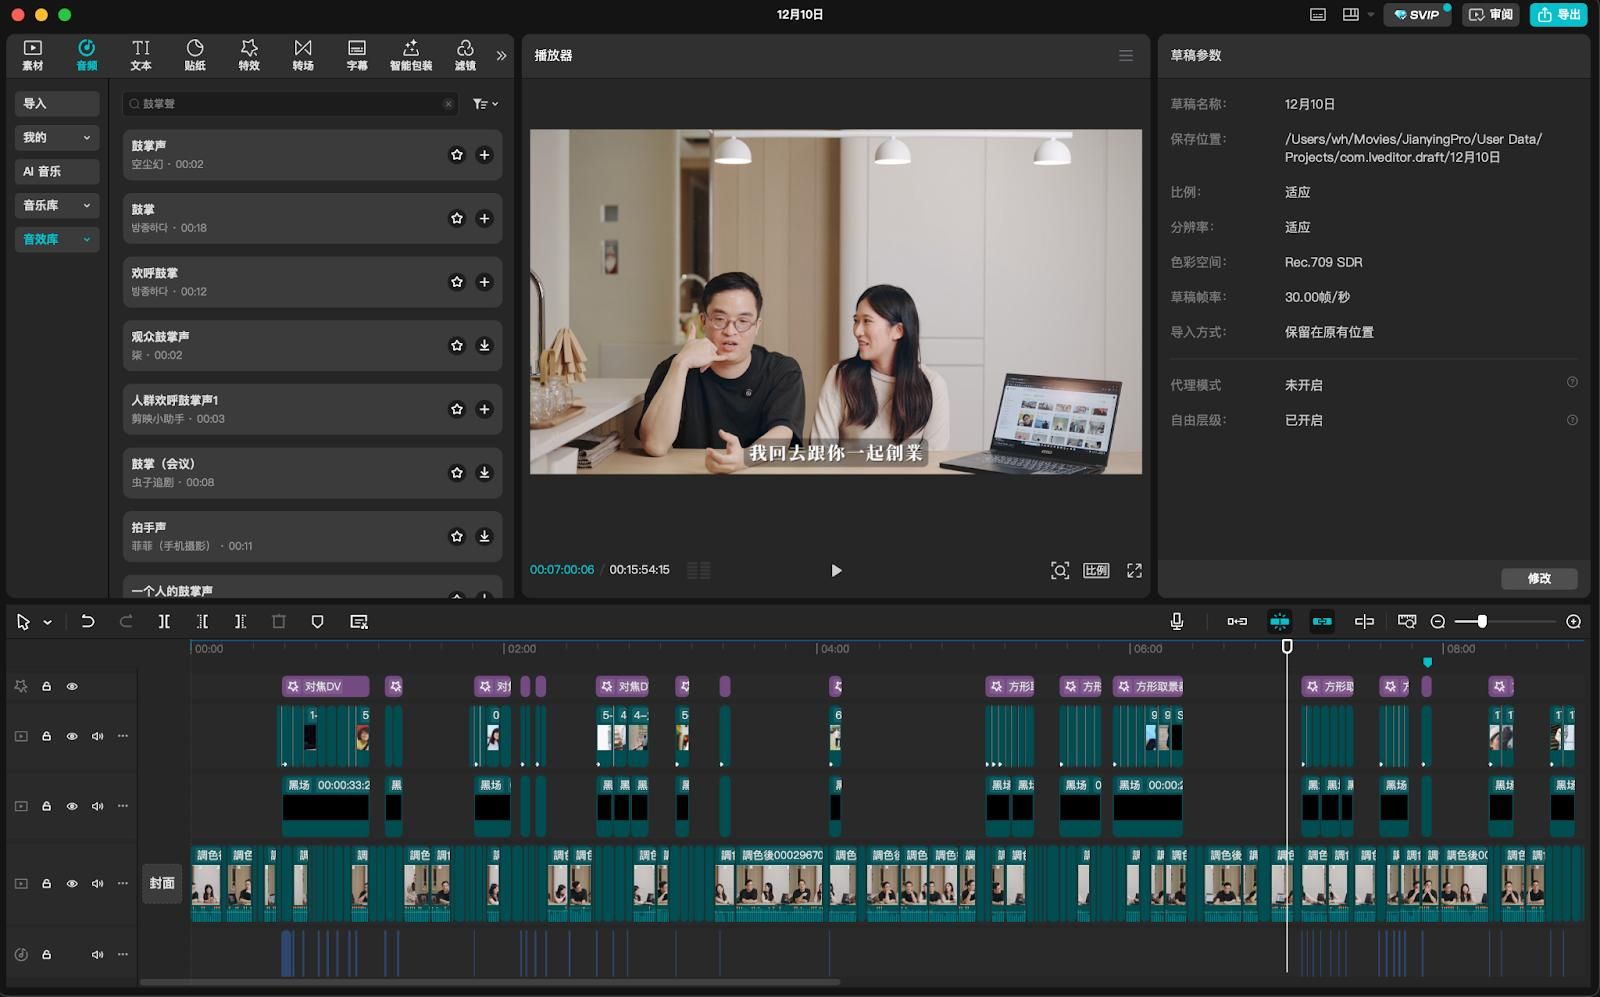
Task: Play the video in the player
Action: pos(836,570)
